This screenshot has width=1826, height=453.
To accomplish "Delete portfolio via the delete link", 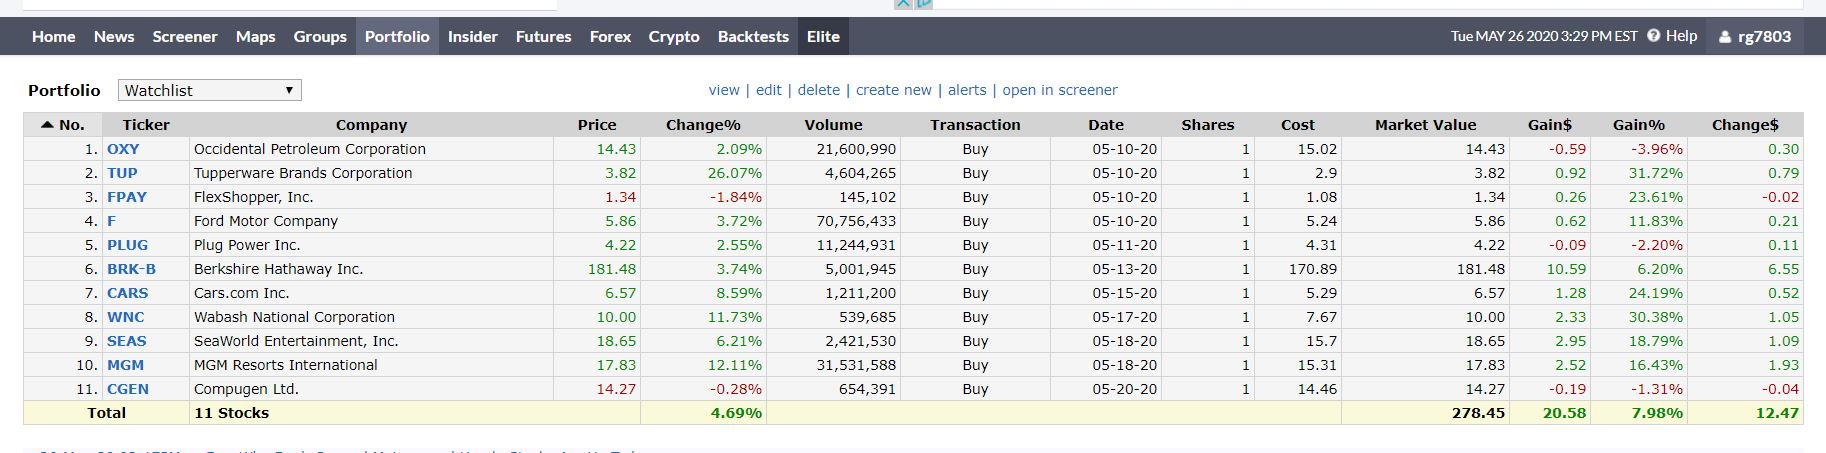I will pos(818,90).
